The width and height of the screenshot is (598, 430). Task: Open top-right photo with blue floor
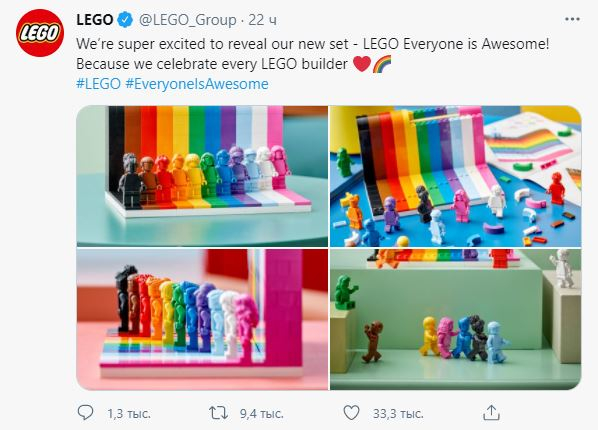click(455, 176)
